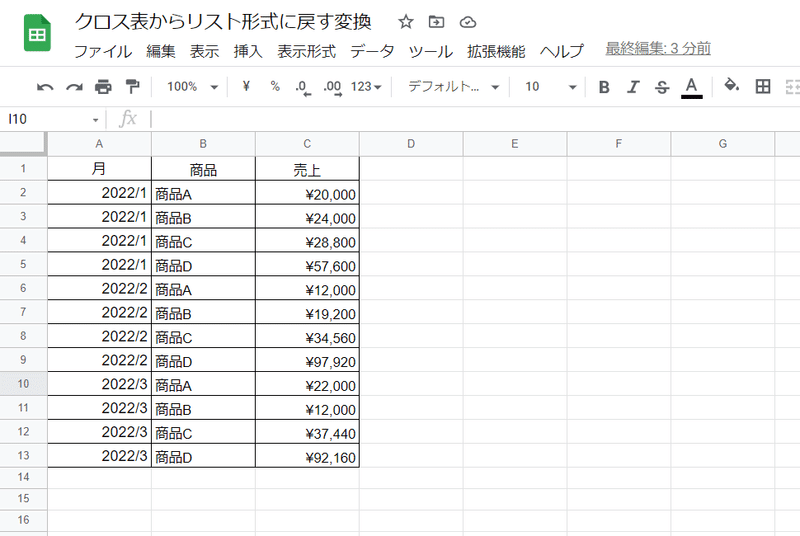This screenshot has width=800, height=536.
Task: Open the ファイル menu
Action: tap(103, 52)
